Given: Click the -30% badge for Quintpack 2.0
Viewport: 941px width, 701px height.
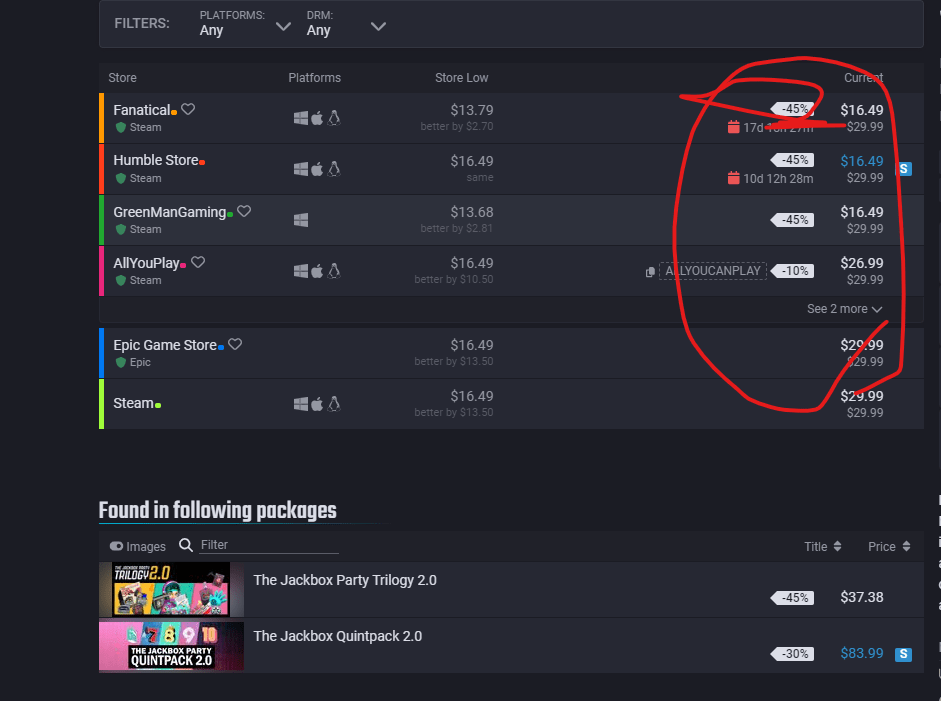Looking at the screenshot, I should [x=792, y=654].
